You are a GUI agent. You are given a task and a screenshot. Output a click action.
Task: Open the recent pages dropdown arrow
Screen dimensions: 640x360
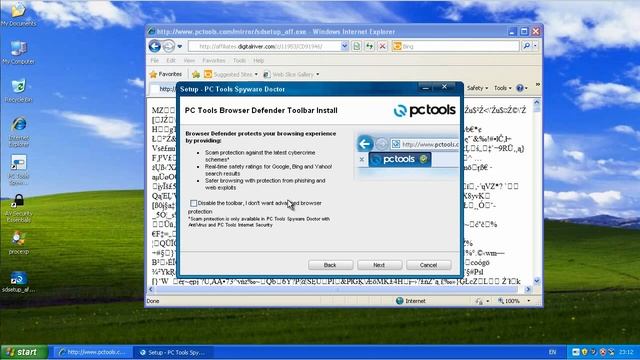[x=180, y=47]
